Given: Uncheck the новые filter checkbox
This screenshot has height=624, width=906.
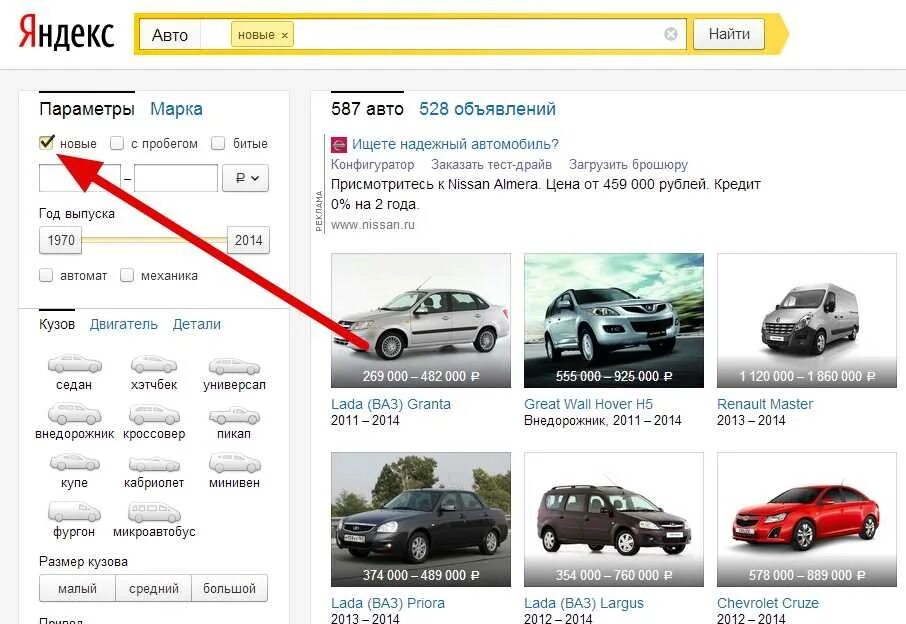Looking at the screenshot, I should [45, 142].
